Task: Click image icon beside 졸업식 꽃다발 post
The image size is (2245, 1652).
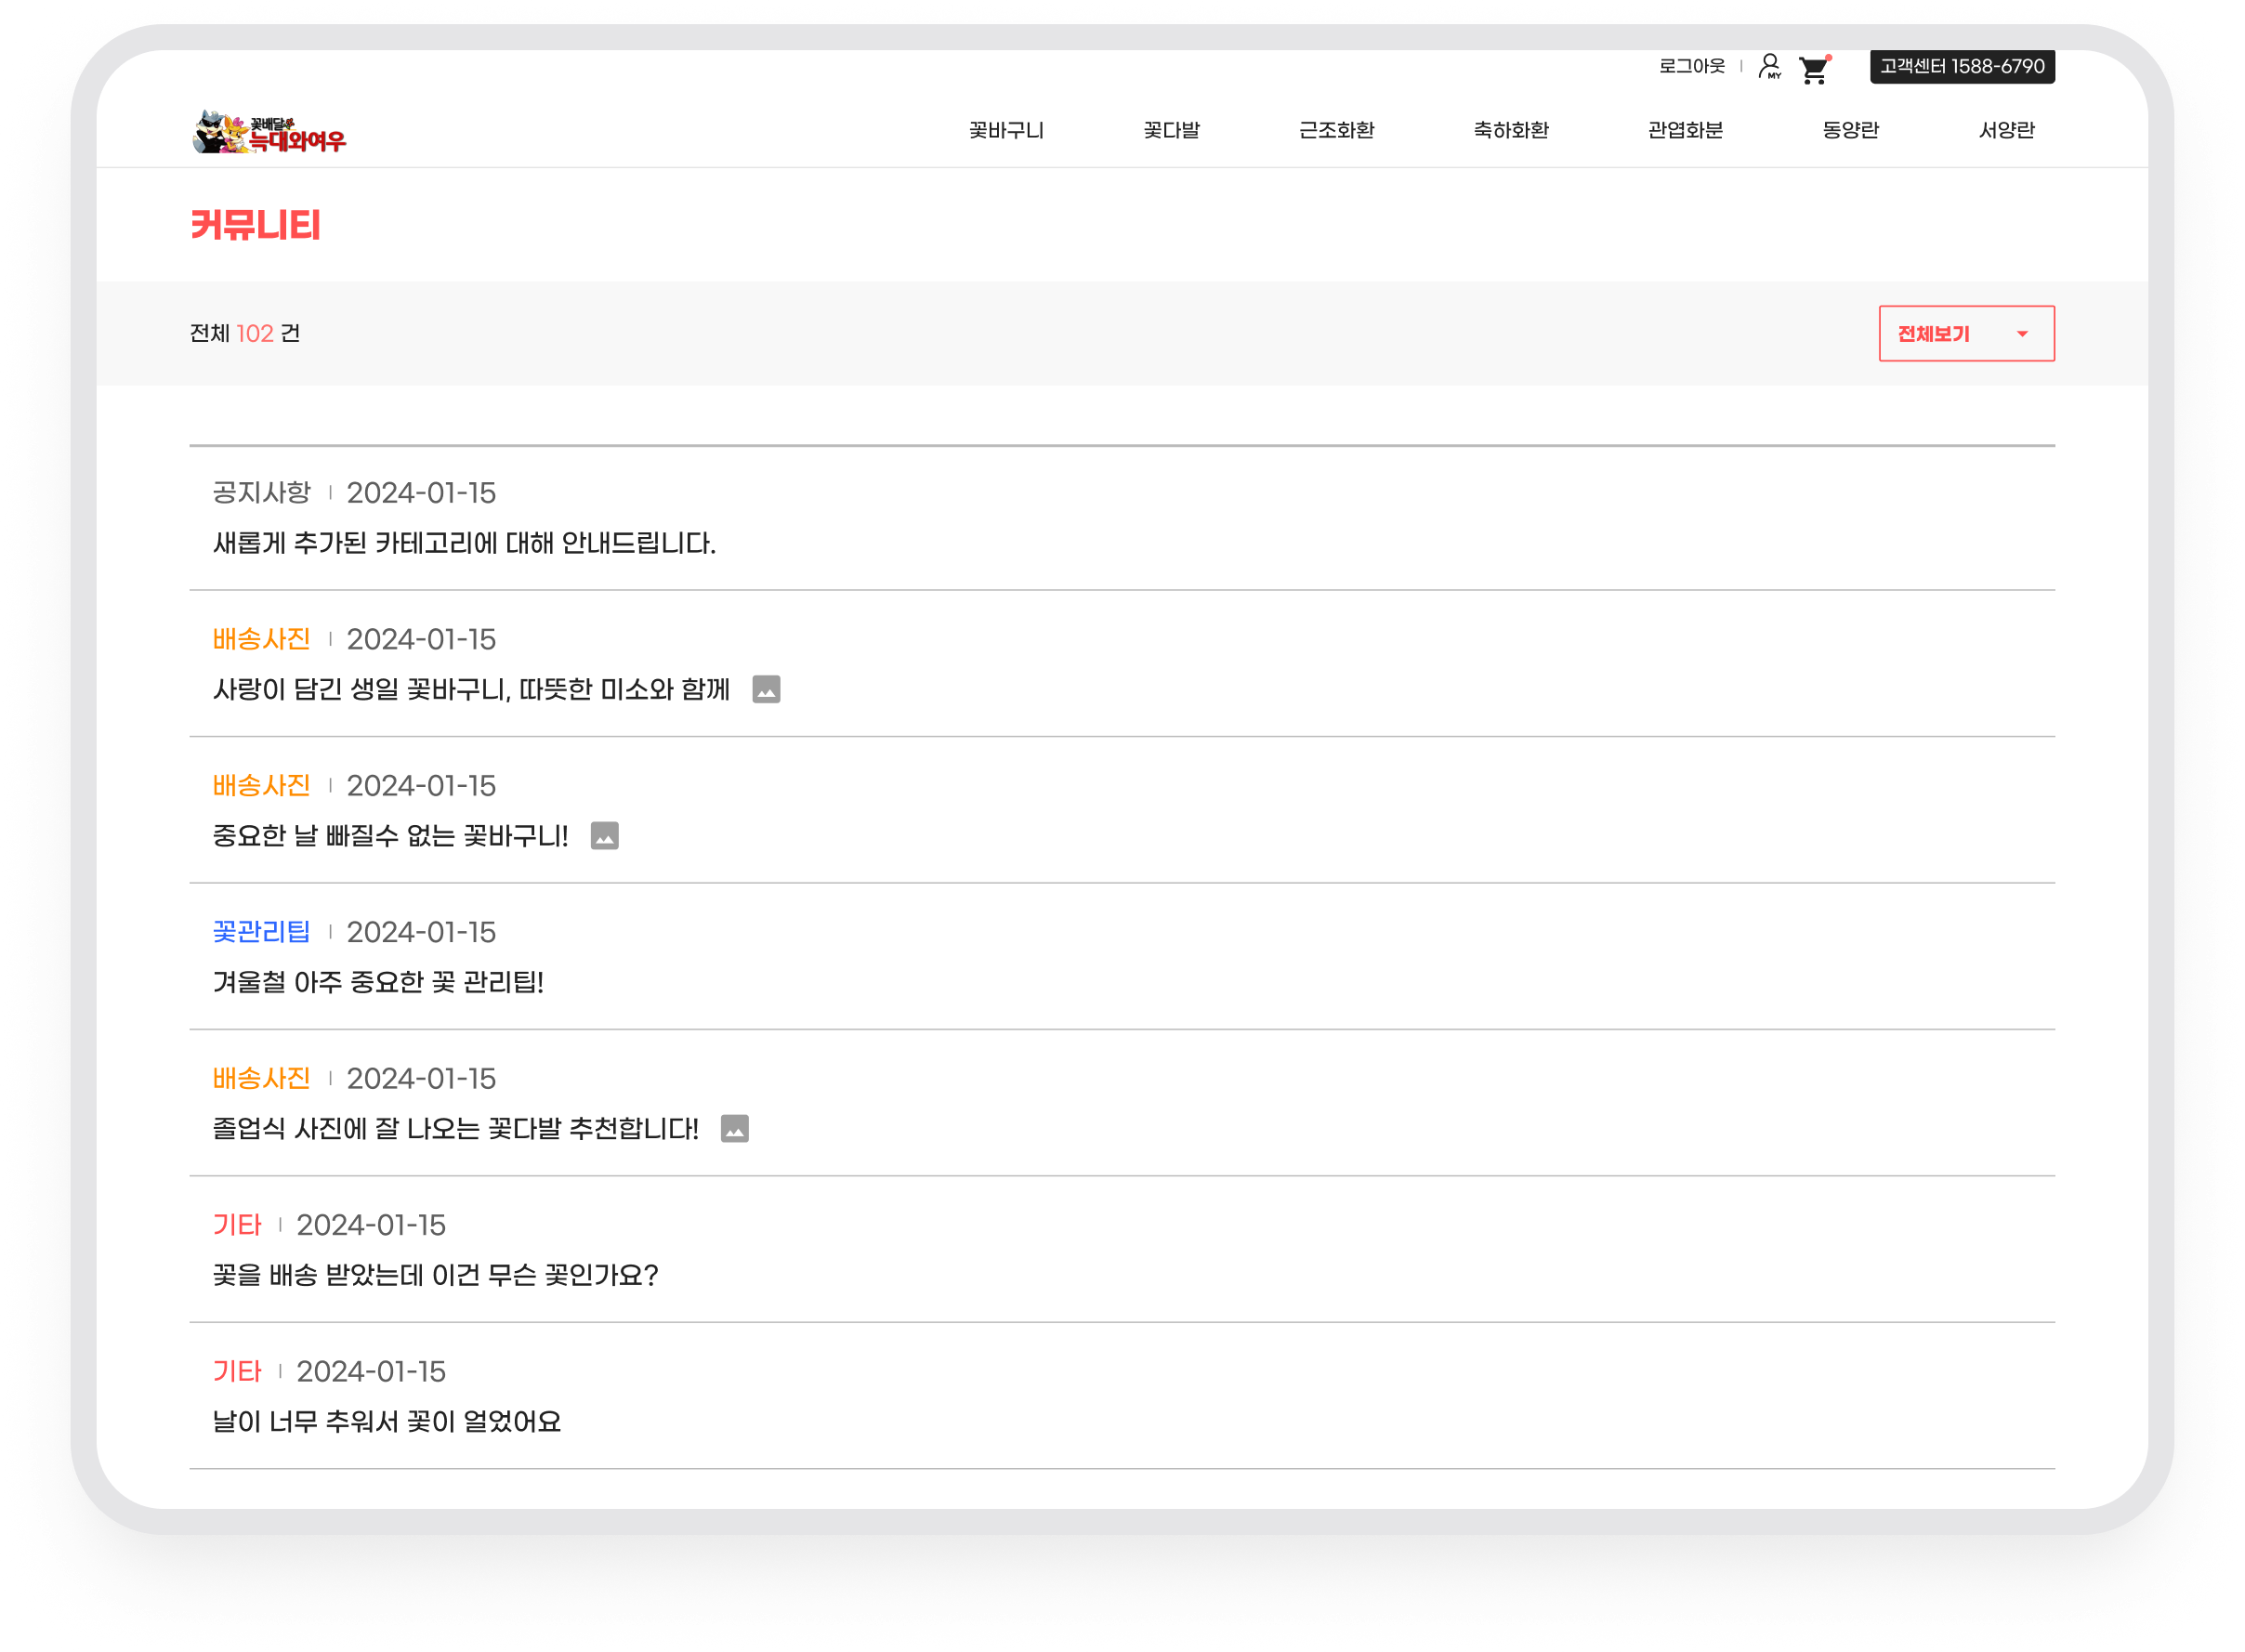Action: click(734, 1128)
